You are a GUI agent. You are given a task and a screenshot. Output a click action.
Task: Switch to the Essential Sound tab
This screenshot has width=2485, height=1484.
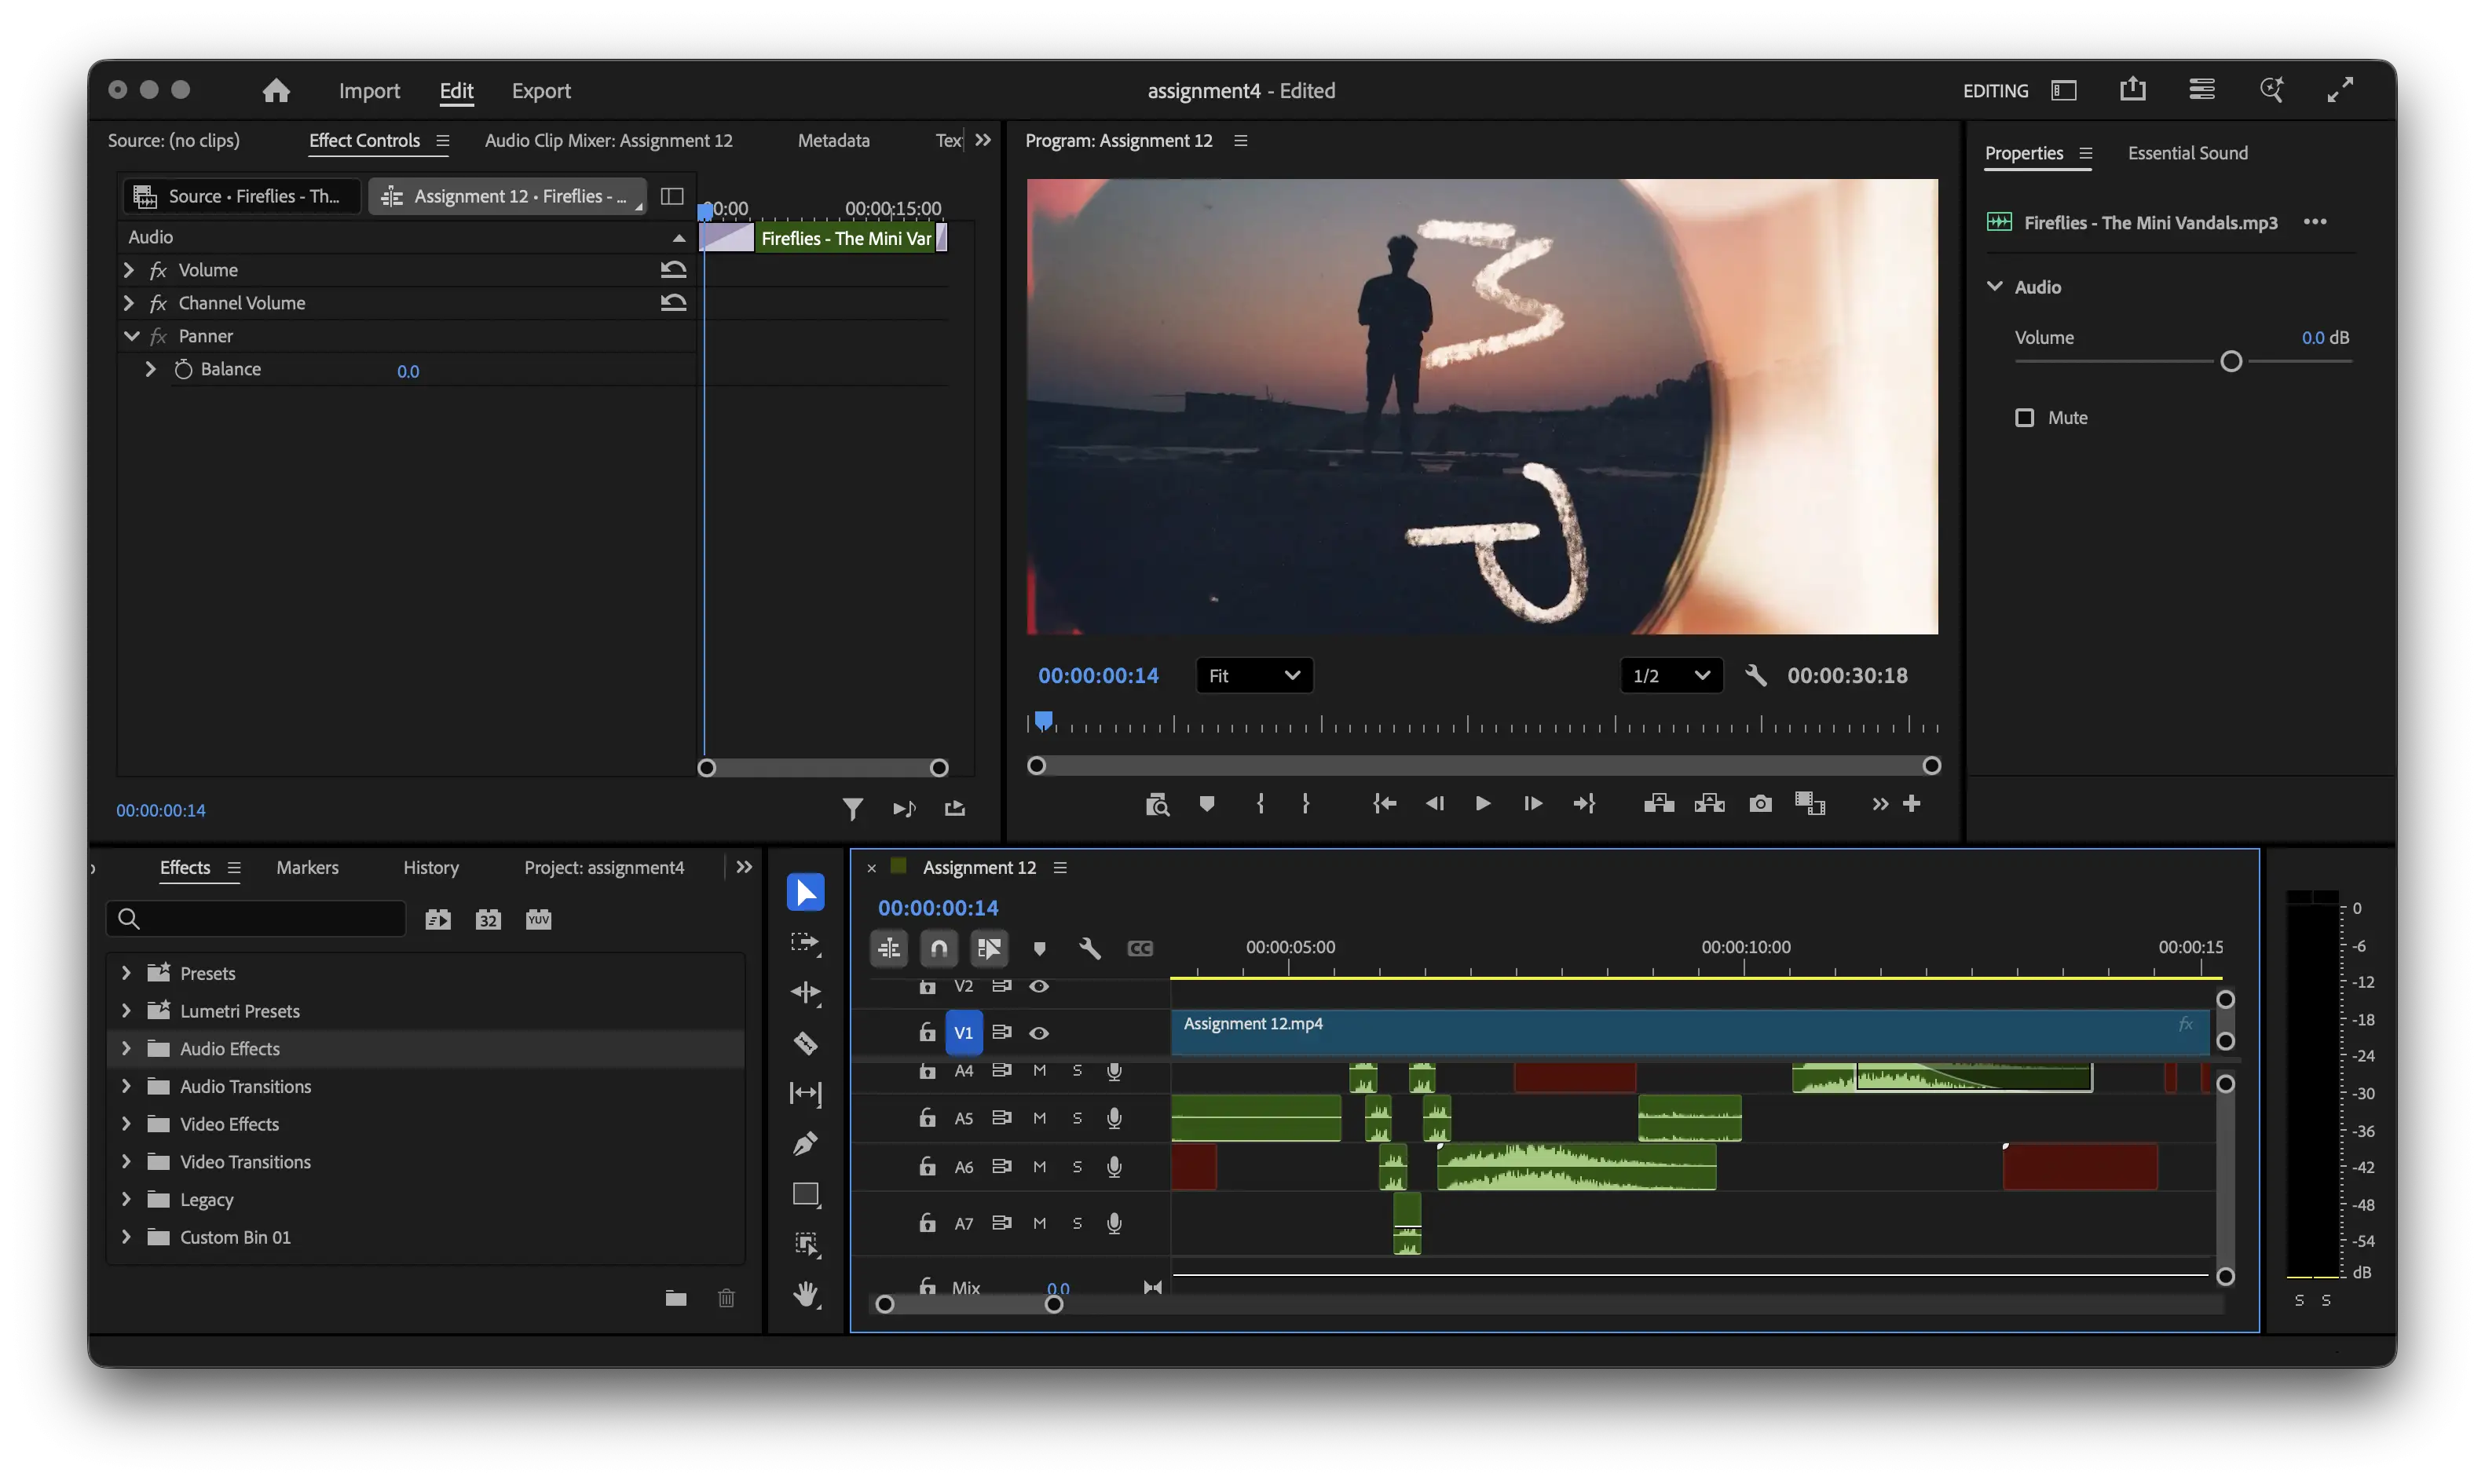pyautogui.click(x=2187, y=153)
